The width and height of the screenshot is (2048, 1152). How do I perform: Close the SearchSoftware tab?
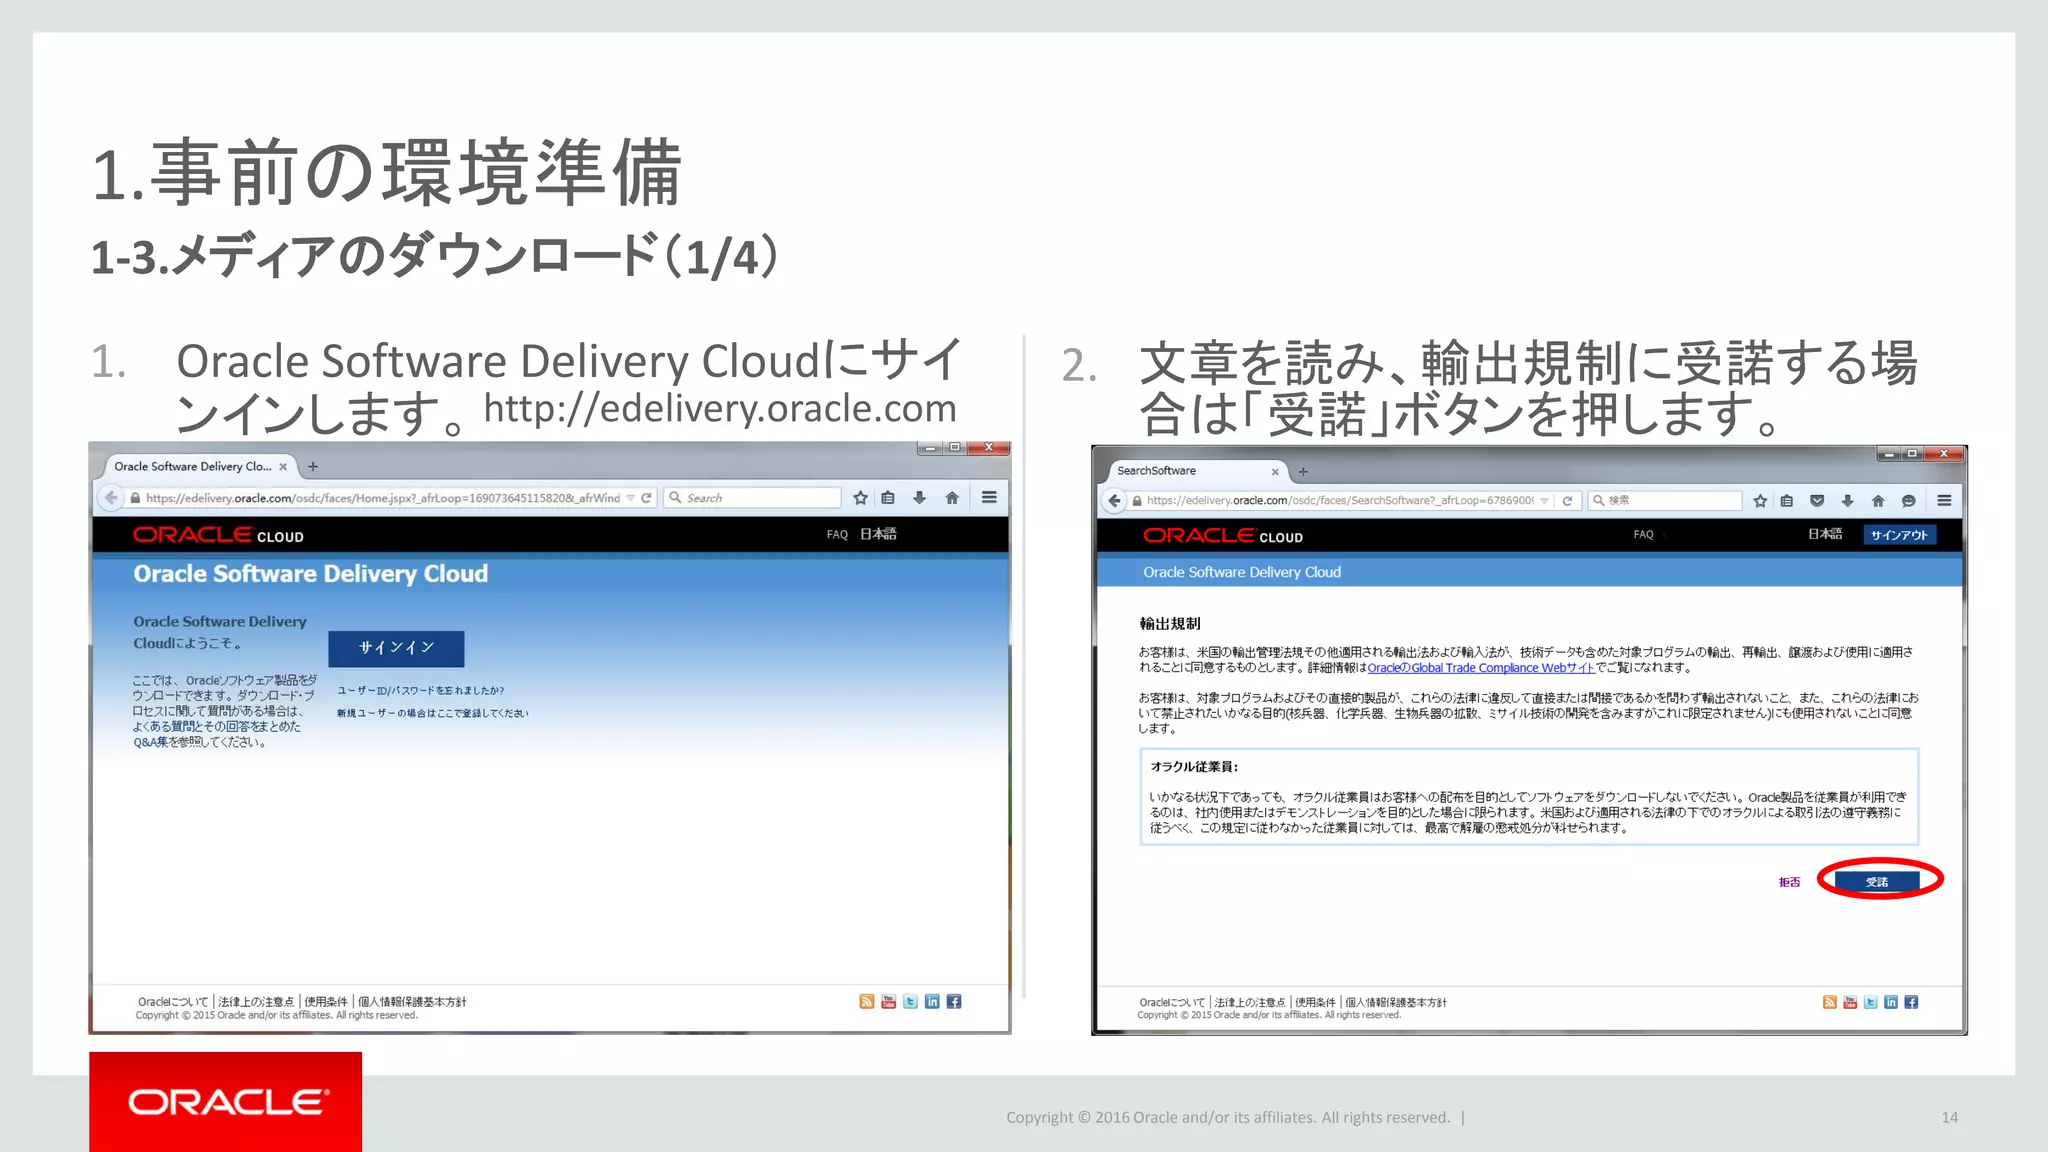tap(1275, 471)
